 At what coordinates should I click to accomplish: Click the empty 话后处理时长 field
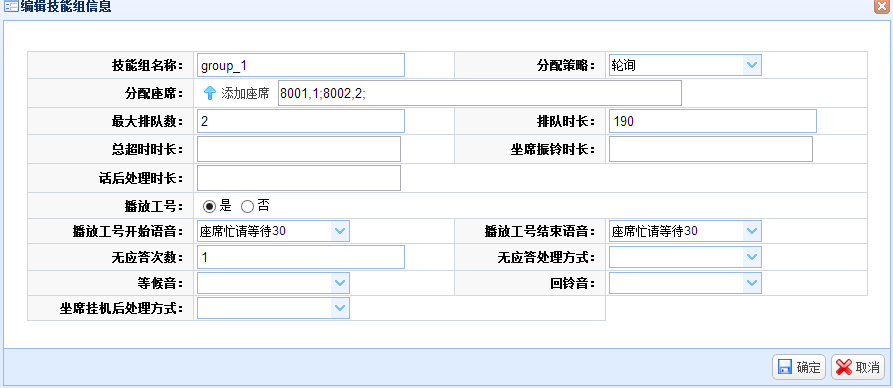(299, 178)
